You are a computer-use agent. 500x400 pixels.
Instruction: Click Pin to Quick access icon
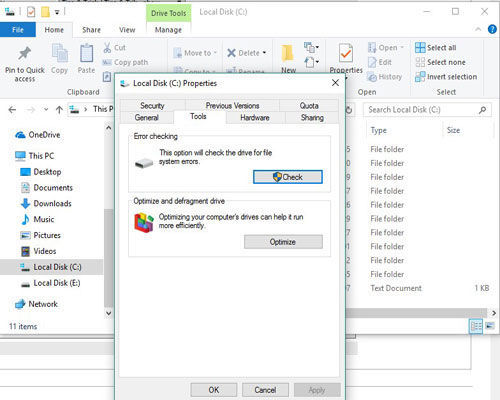click(x=24, y=53)
